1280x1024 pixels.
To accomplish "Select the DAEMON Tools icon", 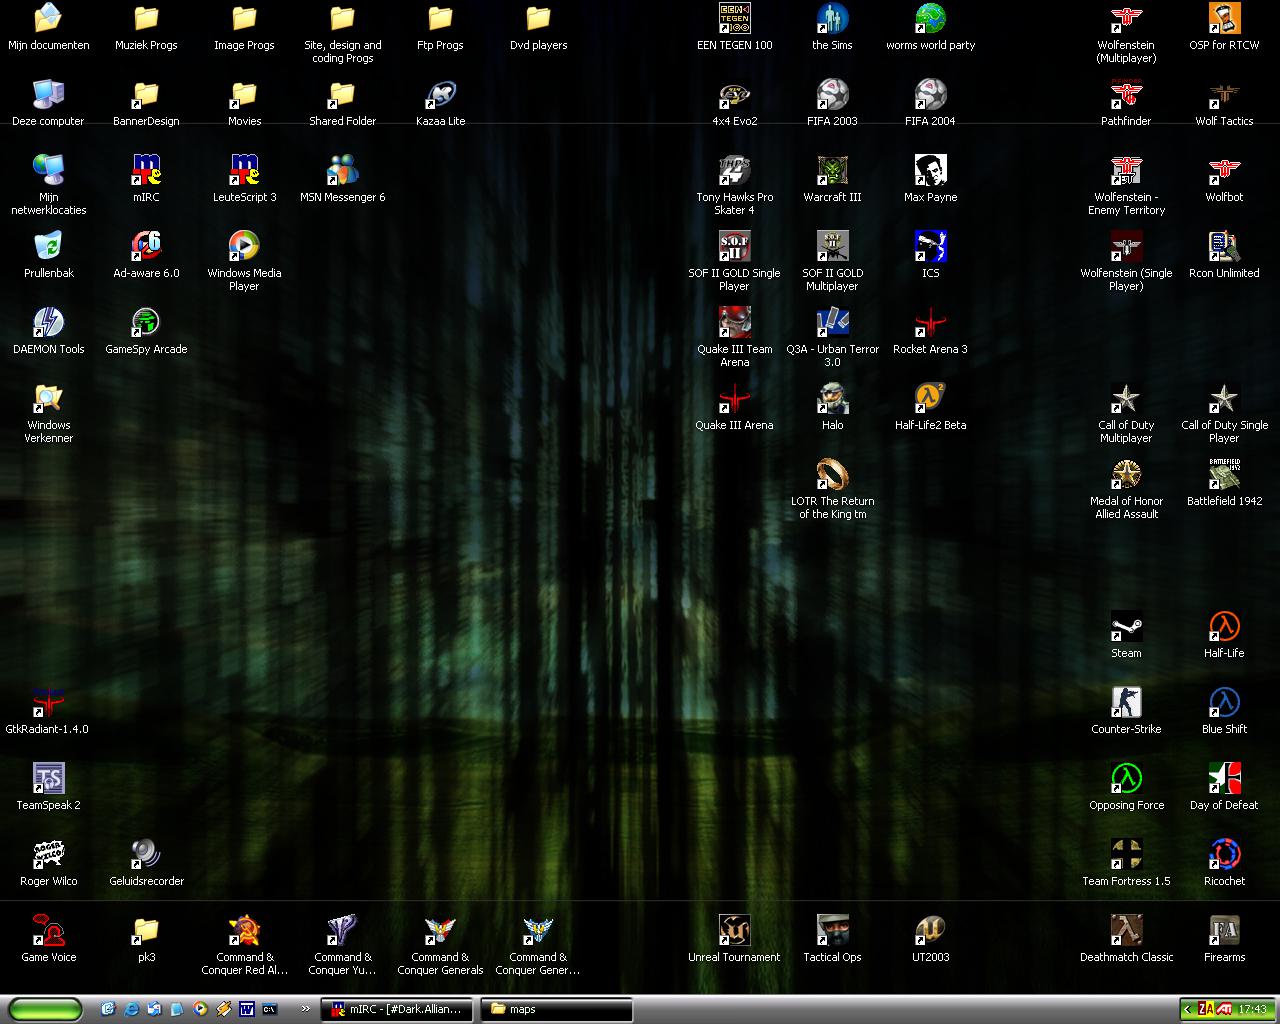I will (x=48, y=322).
